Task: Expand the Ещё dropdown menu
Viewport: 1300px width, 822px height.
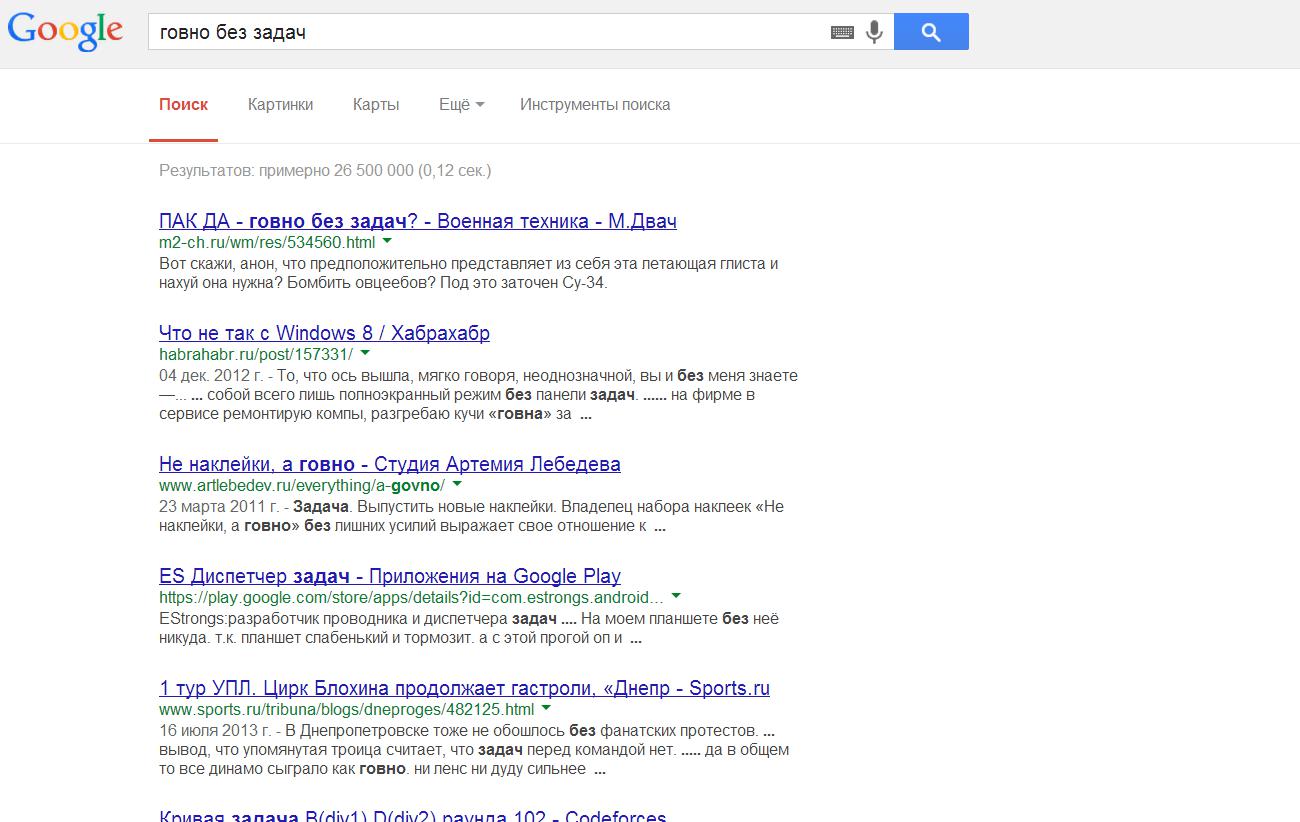Action: point(462,105)
